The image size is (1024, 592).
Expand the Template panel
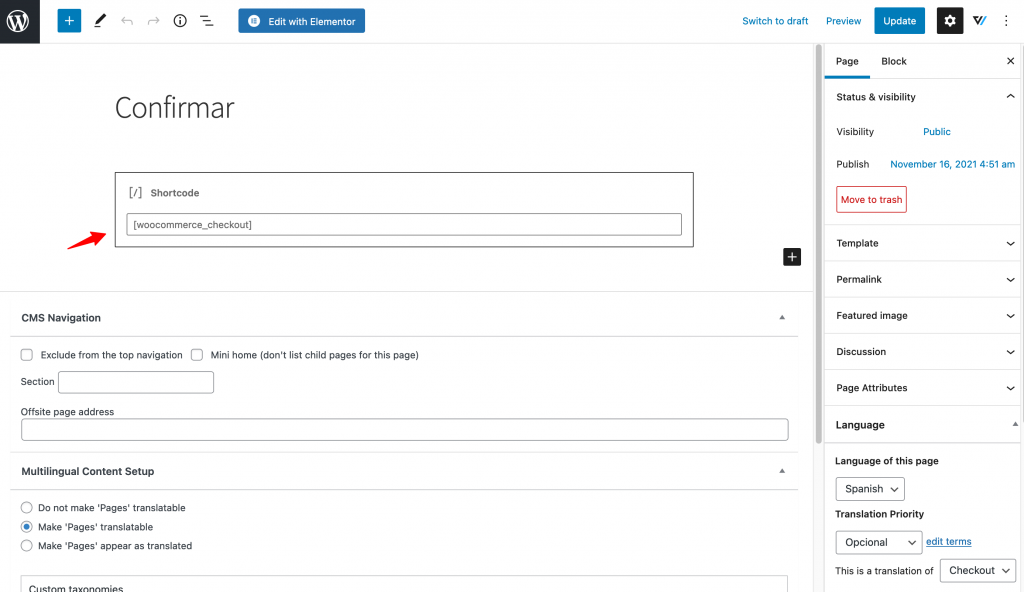click(x=923, y=243)
